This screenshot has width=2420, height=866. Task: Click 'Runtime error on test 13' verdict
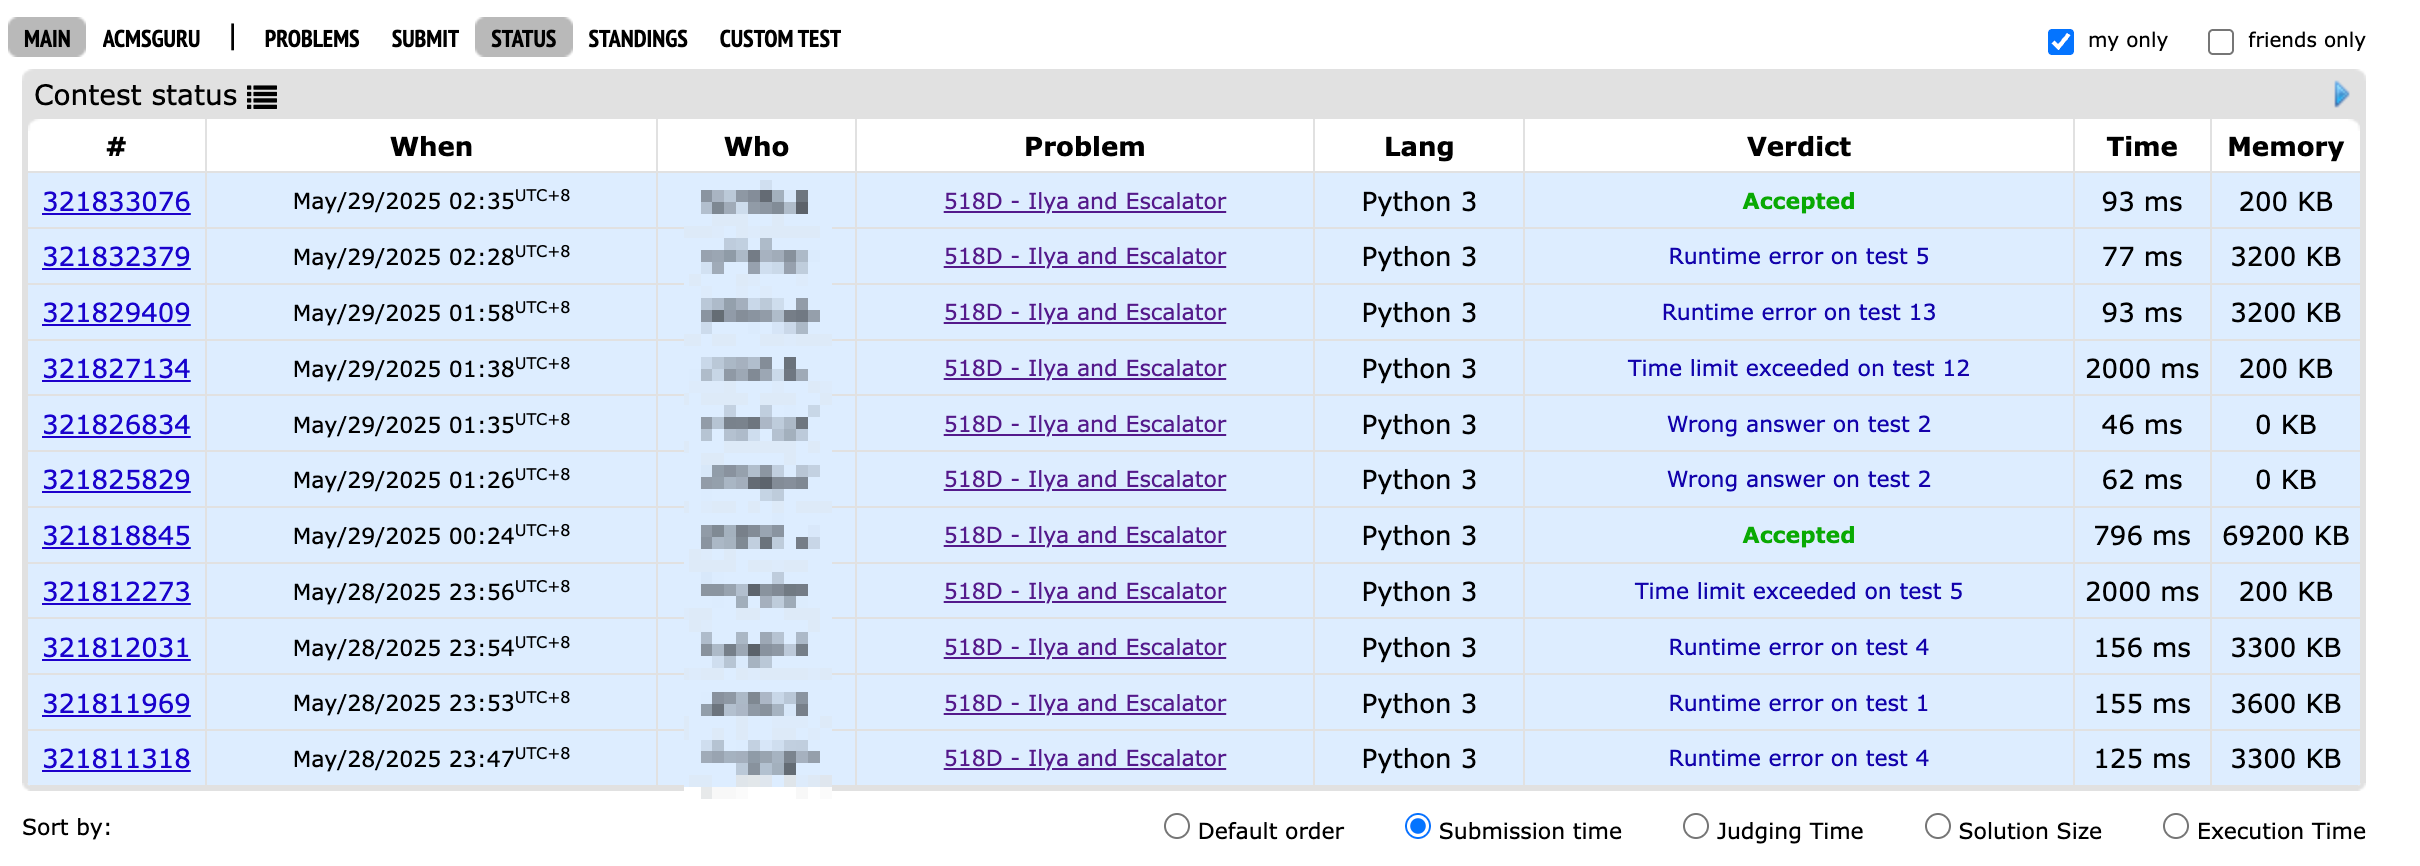(1798, 312)
